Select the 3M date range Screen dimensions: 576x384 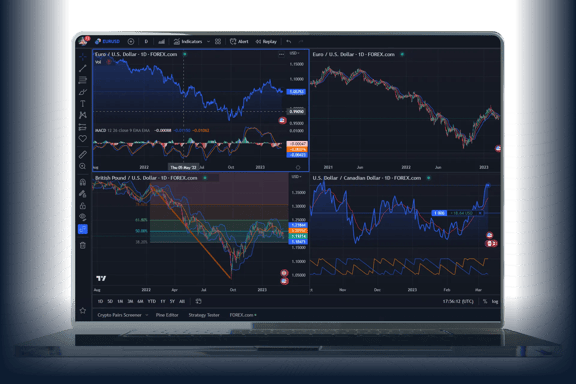pos(130,301)
